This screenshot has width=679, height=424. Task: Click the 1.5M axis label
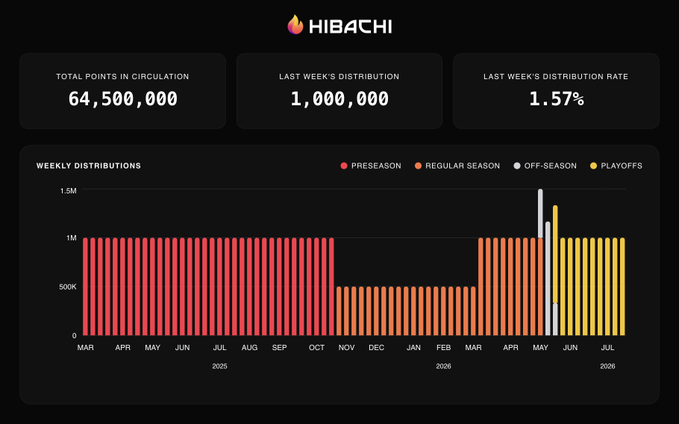pyautogui.click(x=68, y=191)
